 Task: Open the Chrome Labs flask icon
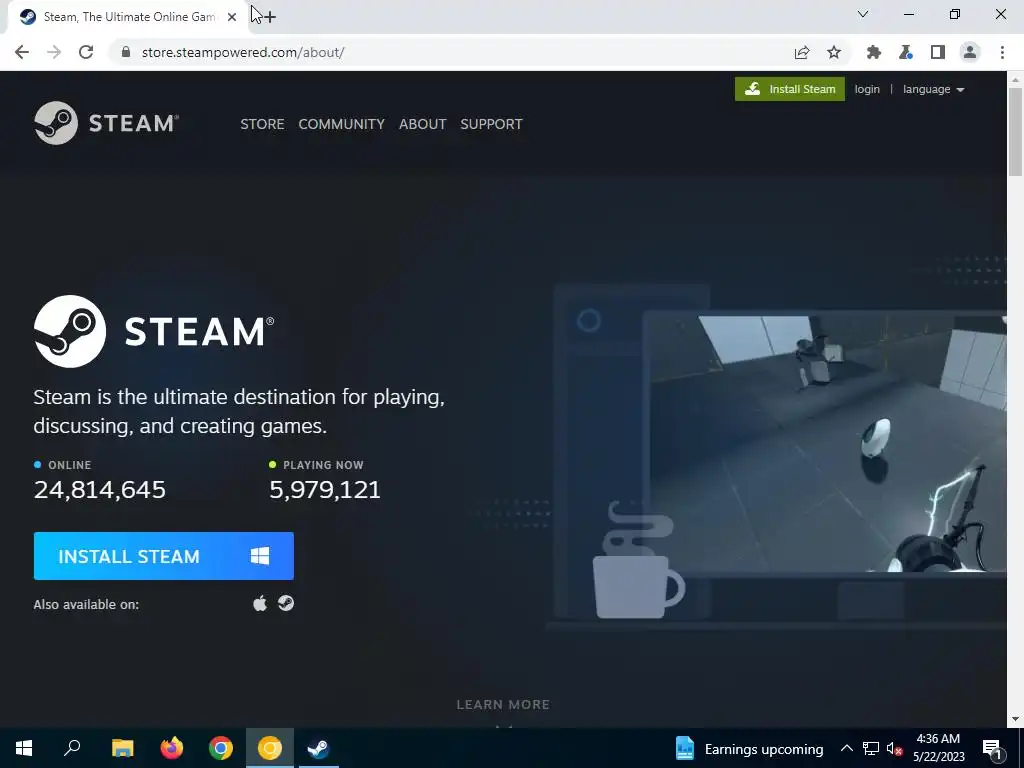905,52
